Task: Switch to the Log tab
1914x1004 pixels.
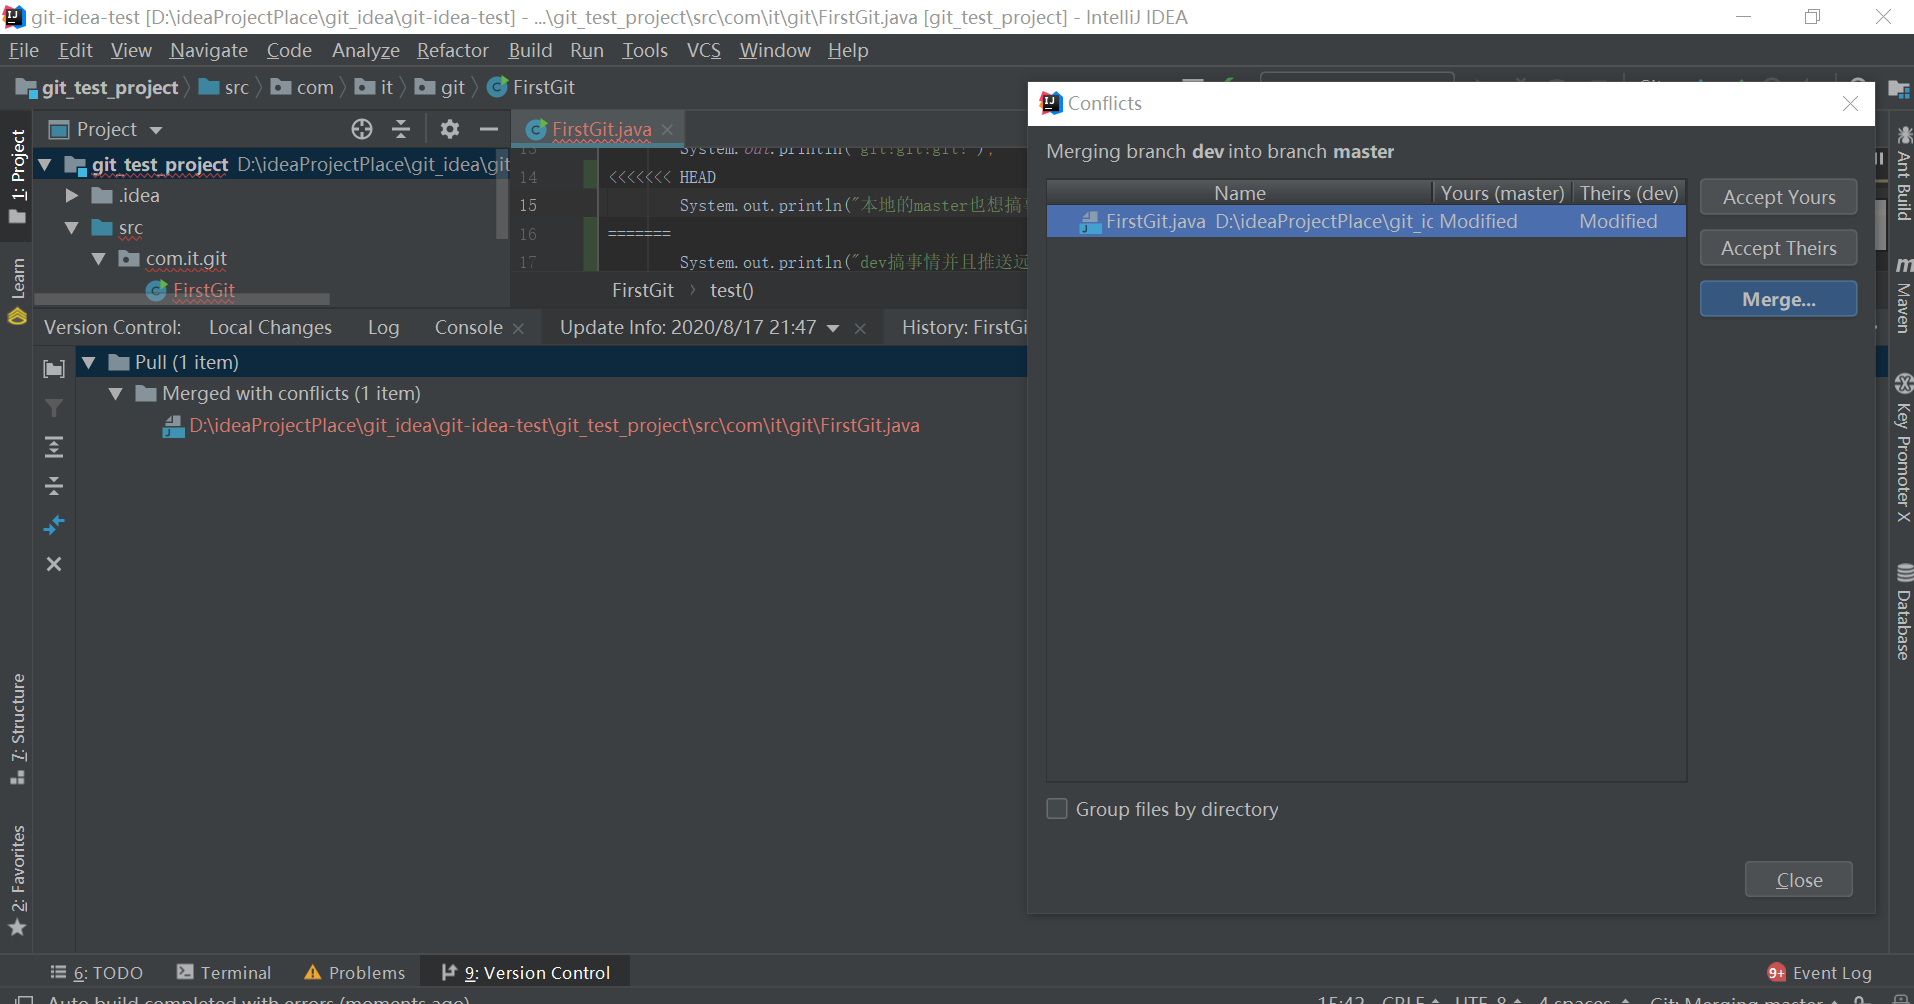Action: (383, 327)
